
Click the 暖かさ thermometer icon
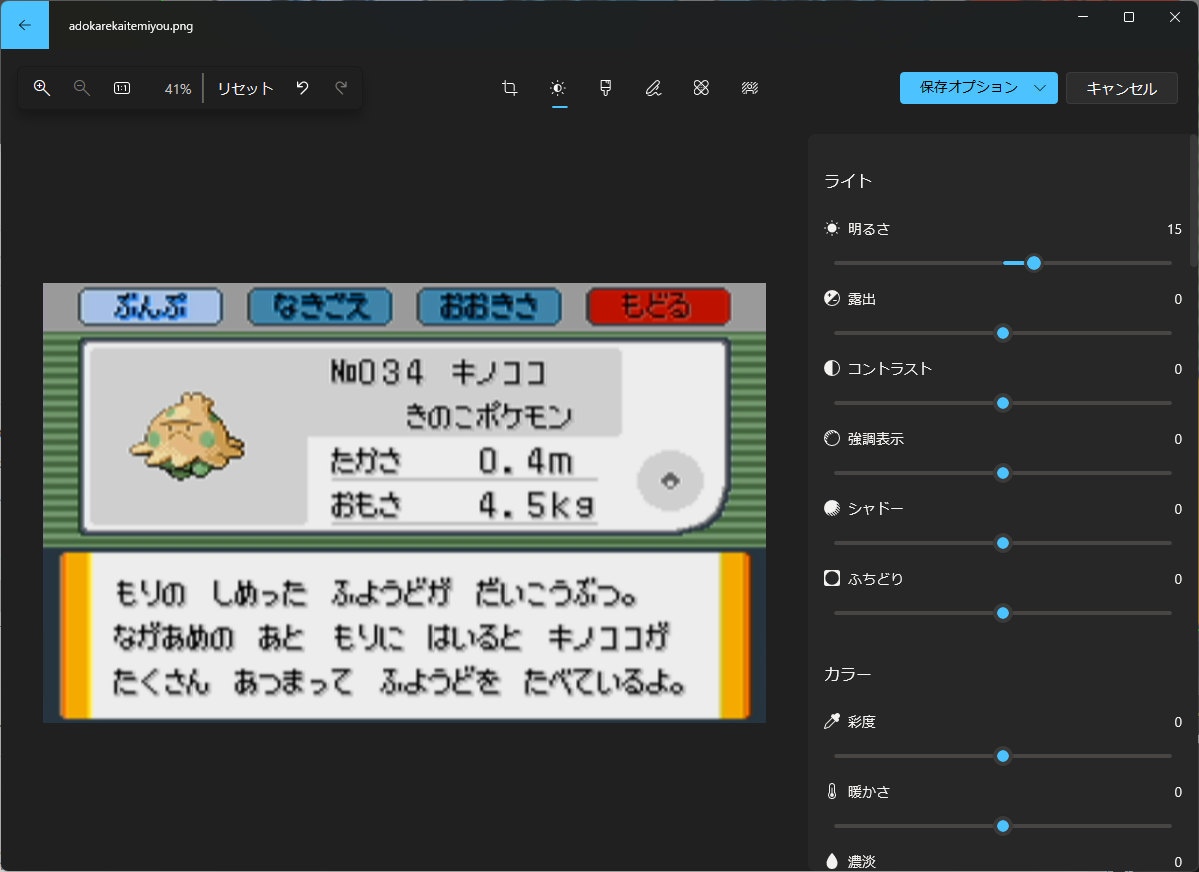point(832,791)
